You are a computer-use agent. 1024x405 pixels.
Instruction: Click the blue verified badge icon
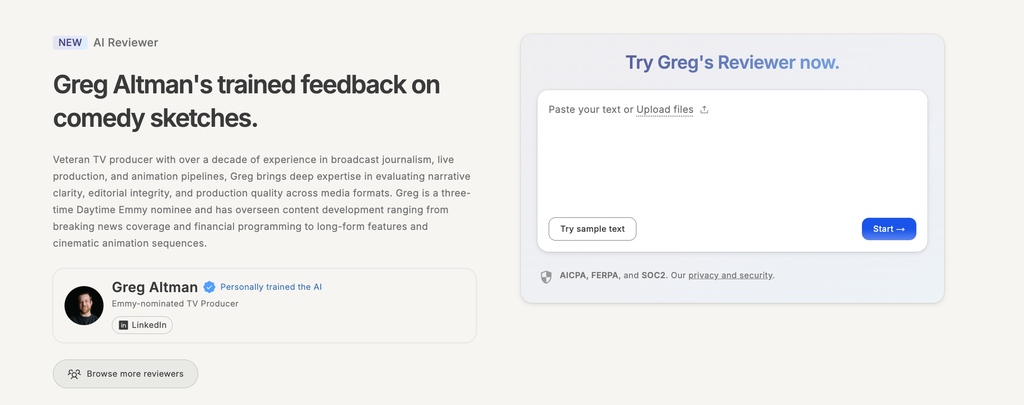[209, 287]
